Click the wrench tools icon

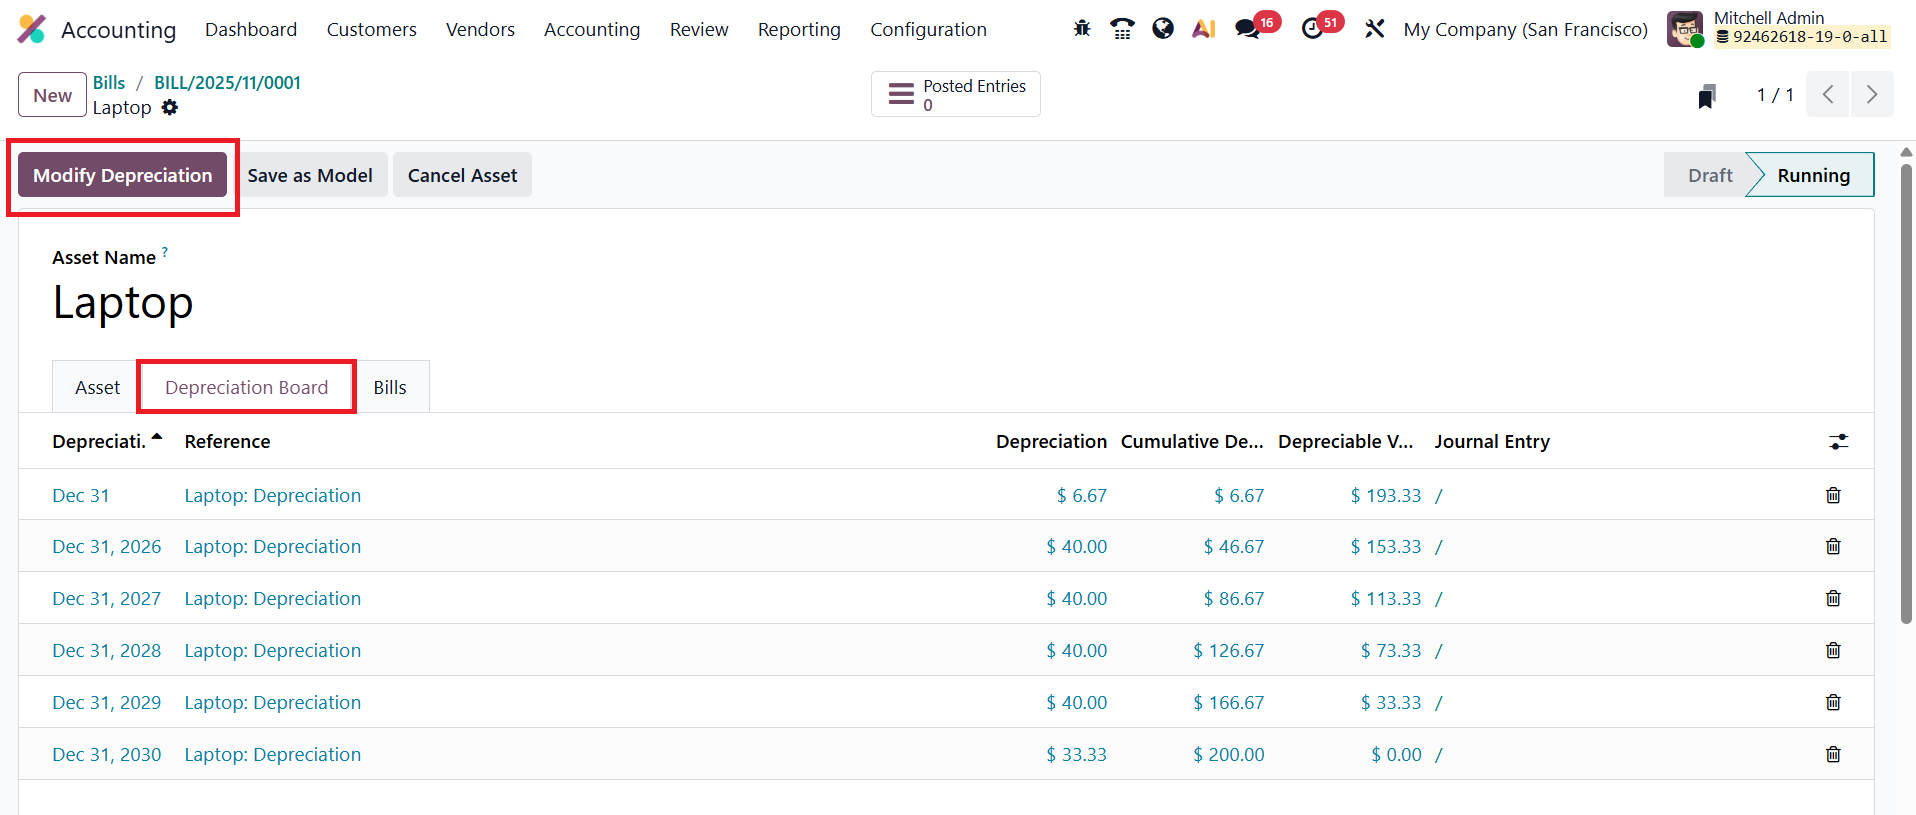[1375, 29]
